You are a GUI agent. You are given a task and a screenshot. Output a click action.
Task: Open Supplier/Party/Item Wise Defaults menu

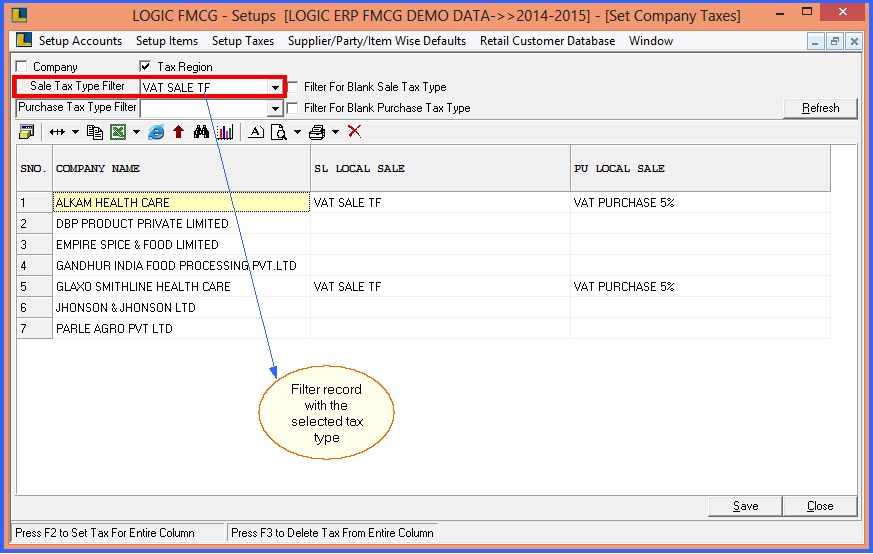377,41
